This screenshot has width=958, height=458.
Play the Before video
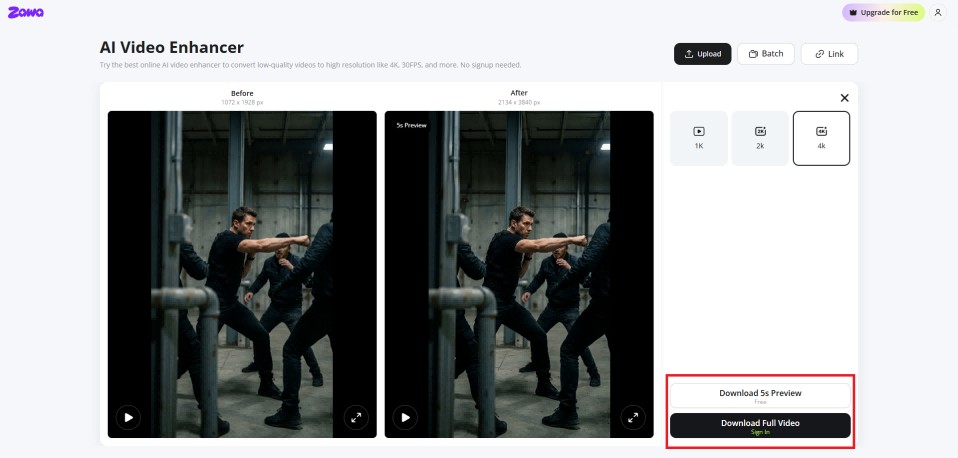point(128,418)
